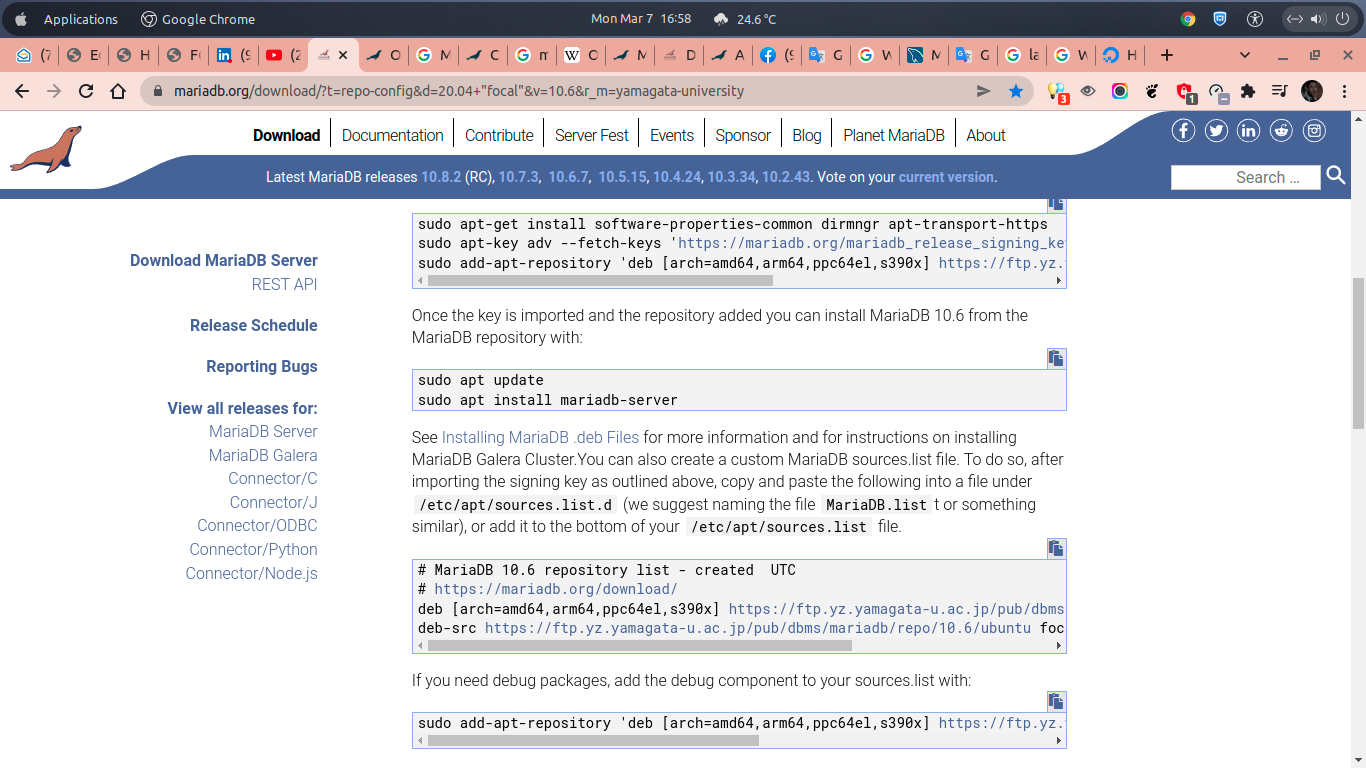
Task: Click the share page arrow icon
Action: pyautogui.click(x=984, y=91)
